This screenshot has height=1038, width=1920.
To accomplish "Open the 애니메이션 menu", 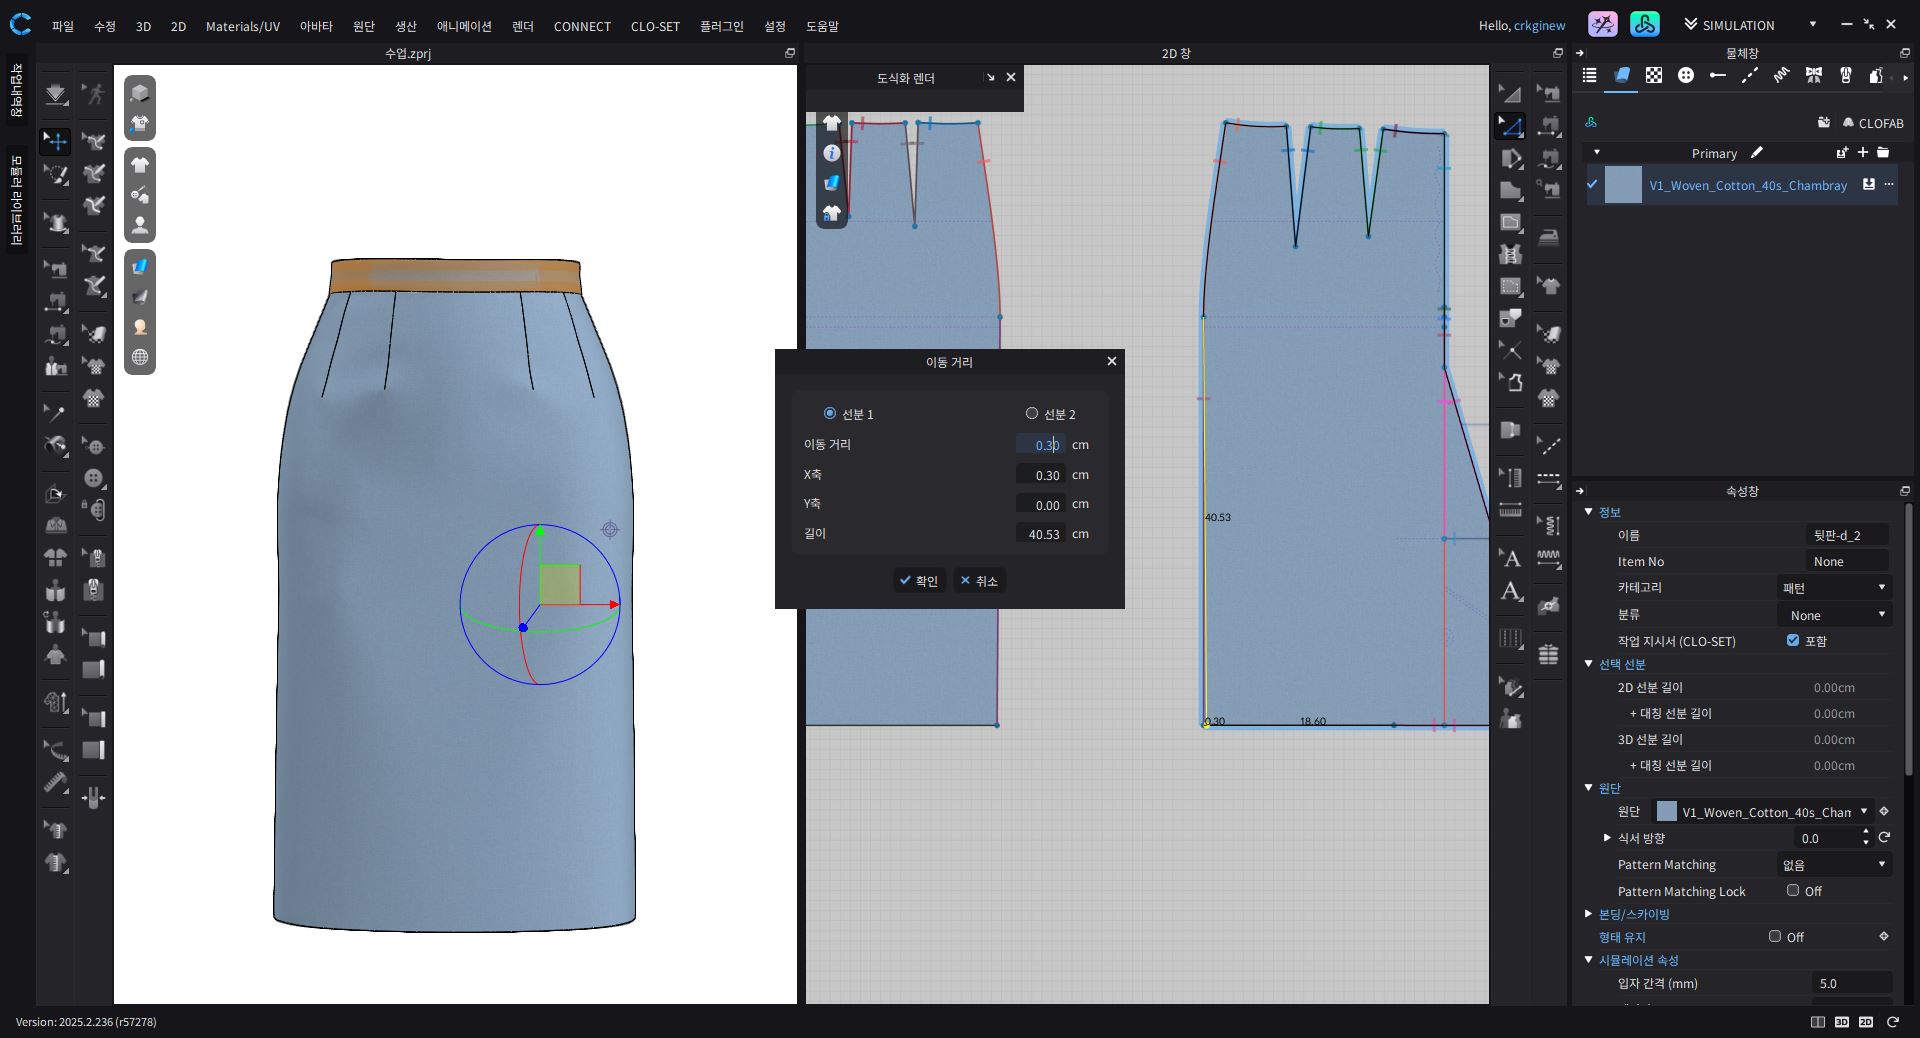I will click(x=464, y=26).
